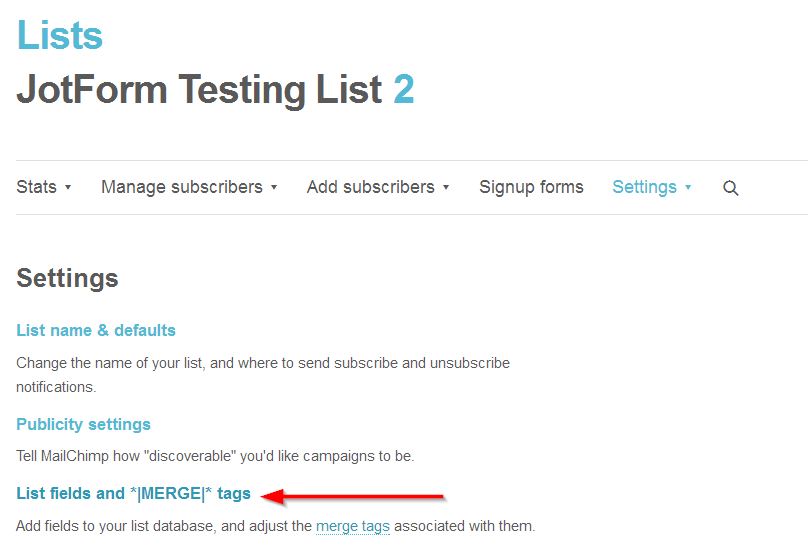This screenshot has height=554, width=808.
Task: Go to the Signup forms tab
Action: (531, 187)
